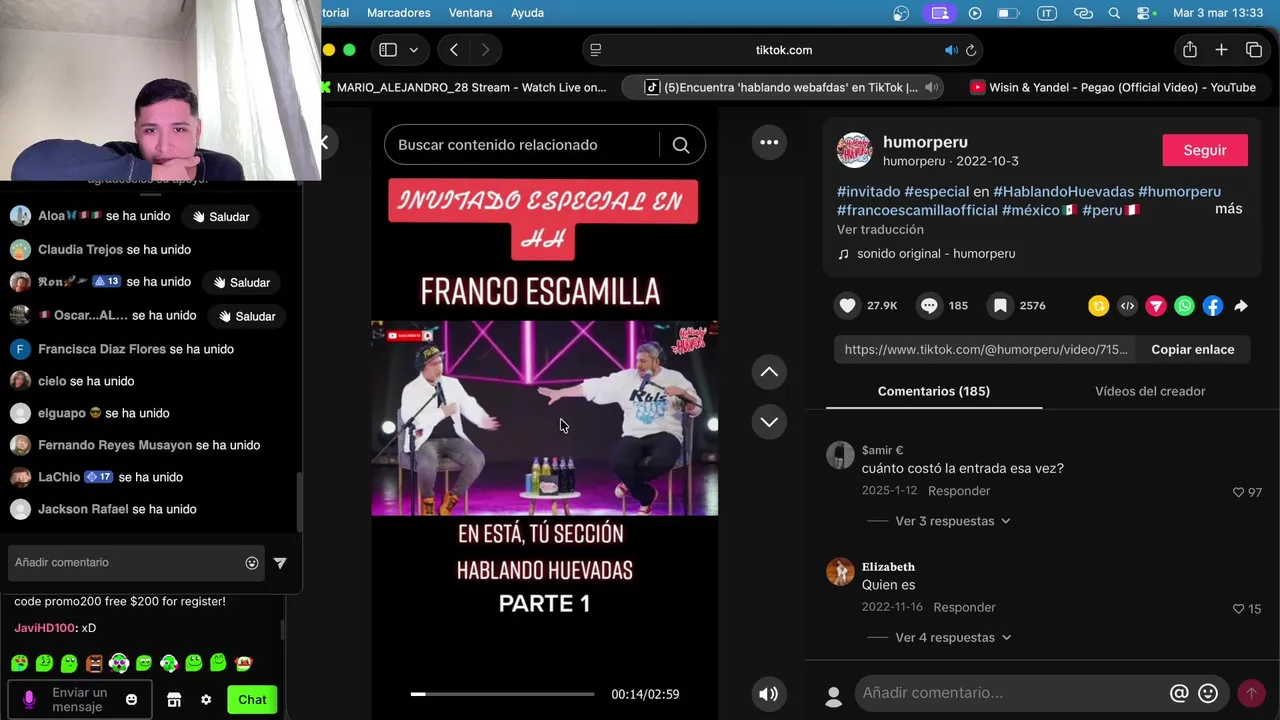Expand 'Ver 4 respuestas'
The width and height of the screenshot is (1280, 720).
(x=952, y=638)
